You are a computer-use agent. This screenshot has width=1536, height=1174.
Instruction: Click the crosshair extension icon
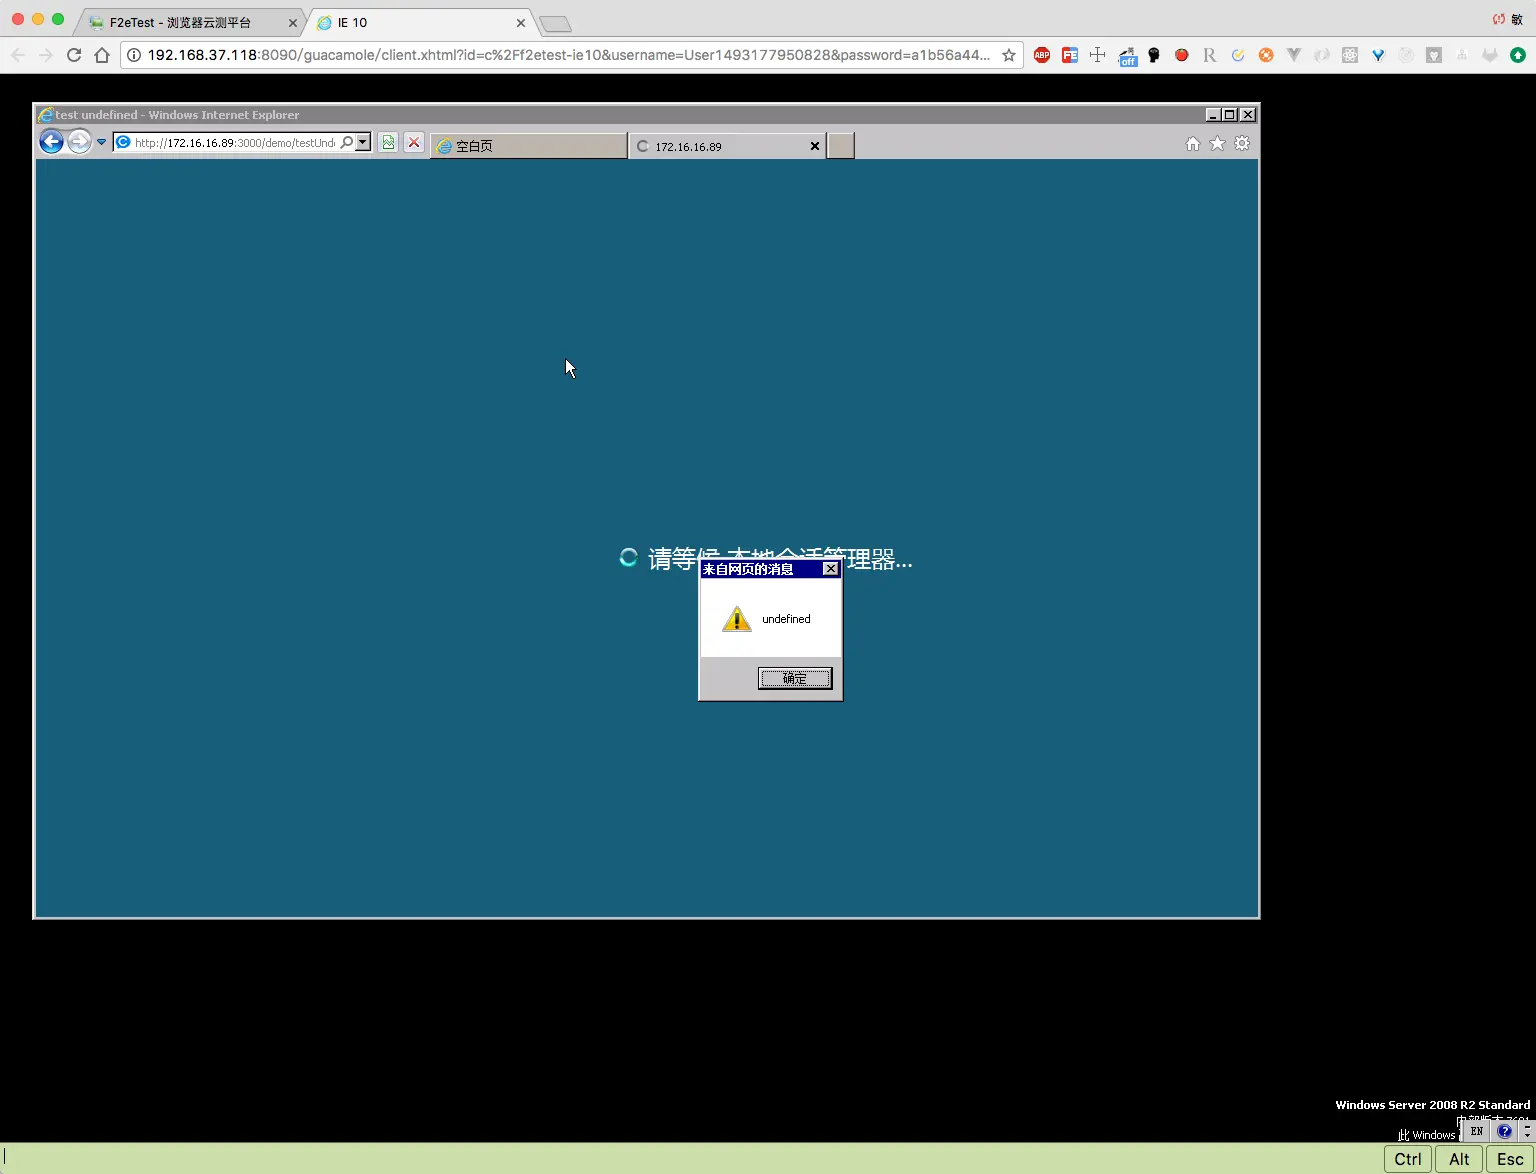point(1097,55)
